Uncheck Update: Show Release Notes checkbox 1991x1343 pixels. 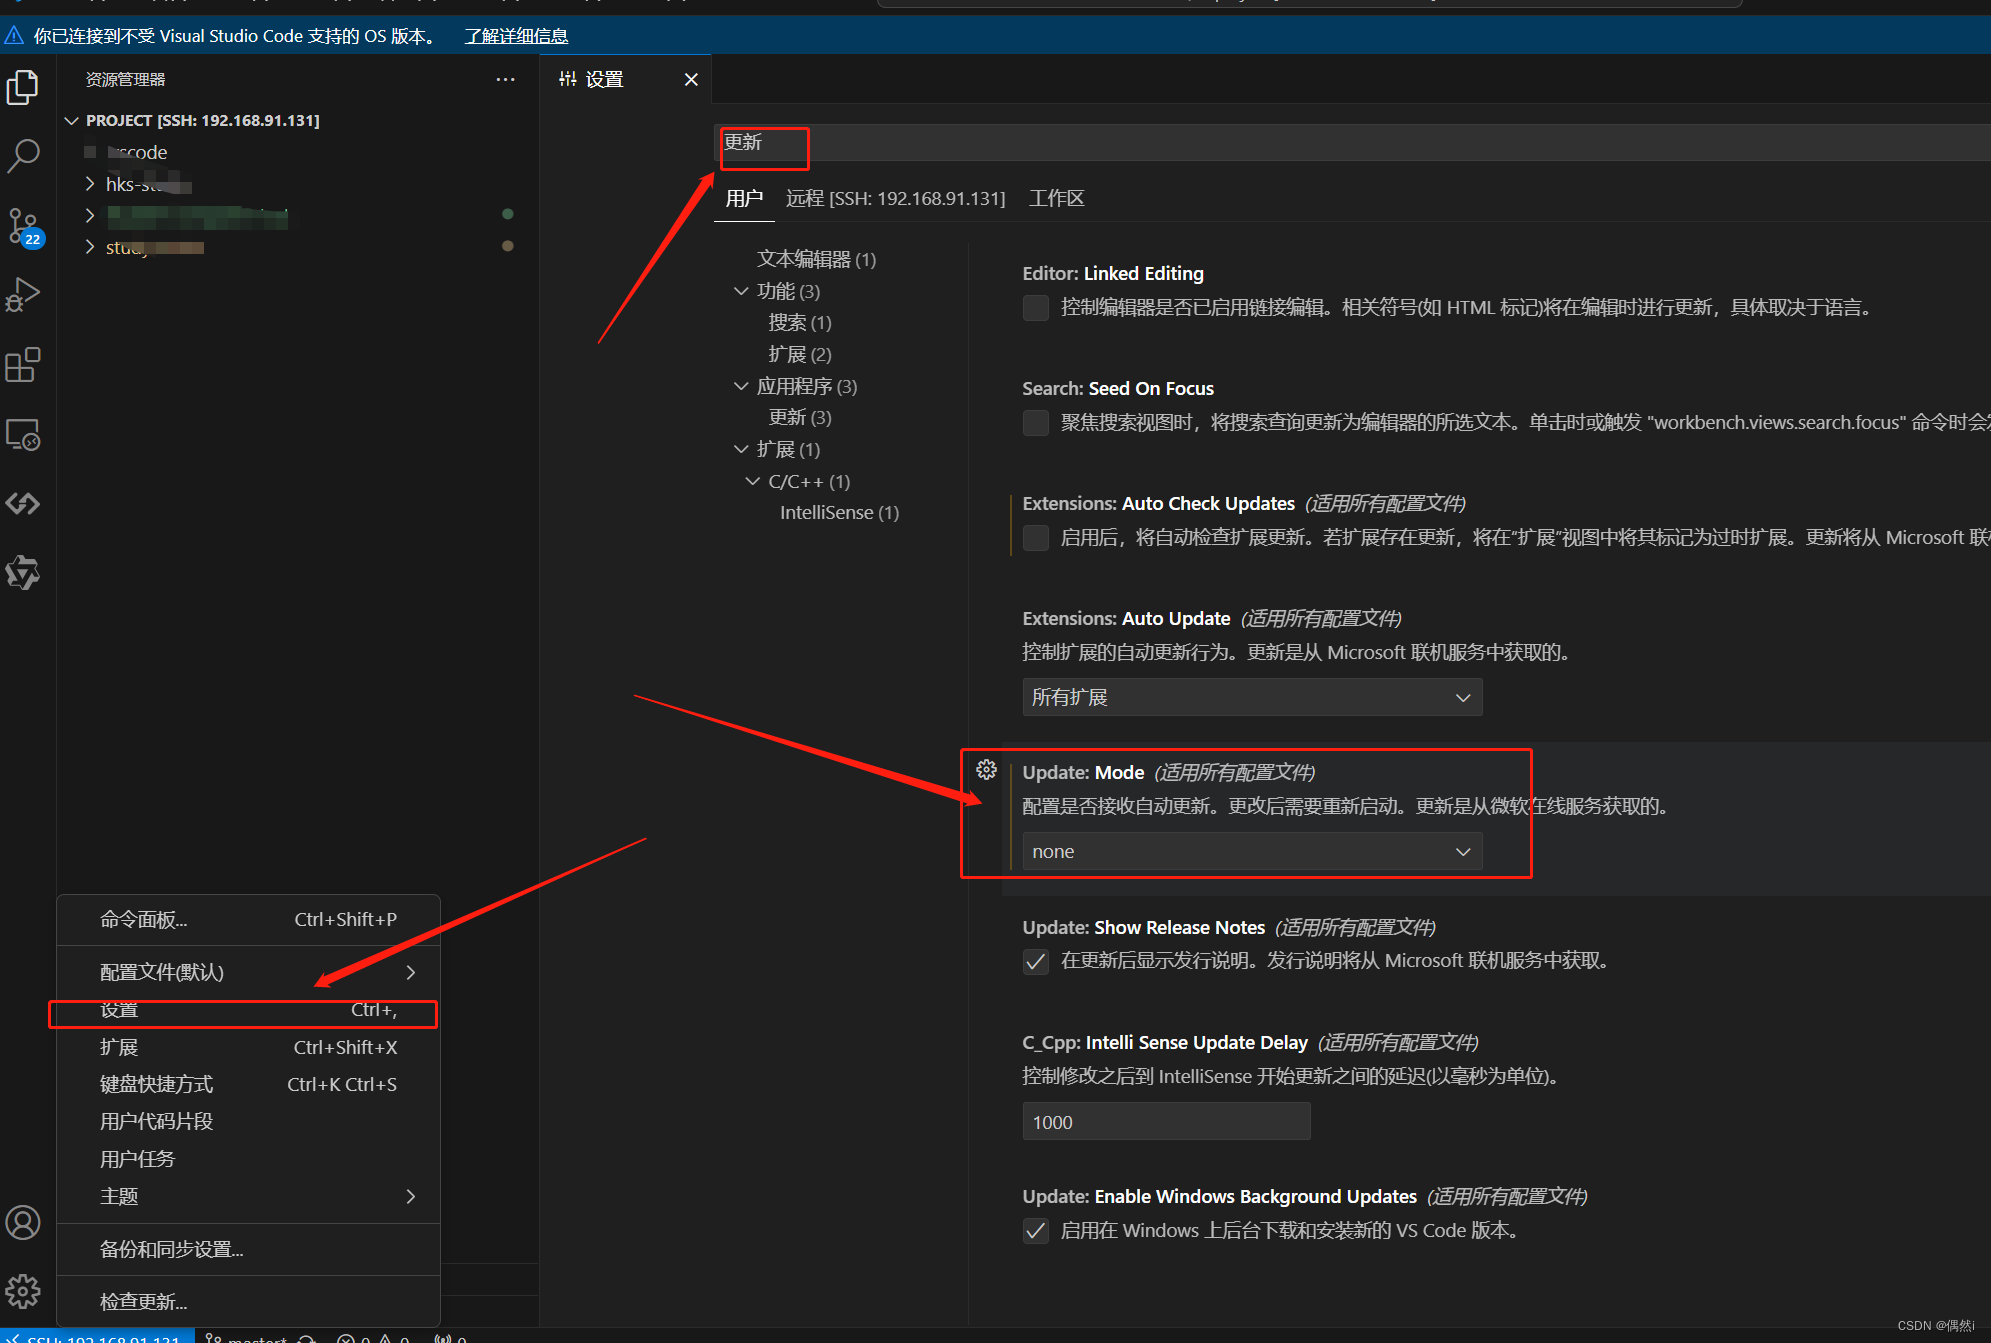[1036, 962]
